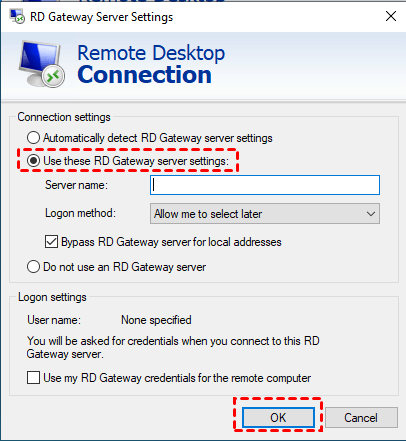Click the Server name label
The image size is (406, 441).
pos(77,185)
